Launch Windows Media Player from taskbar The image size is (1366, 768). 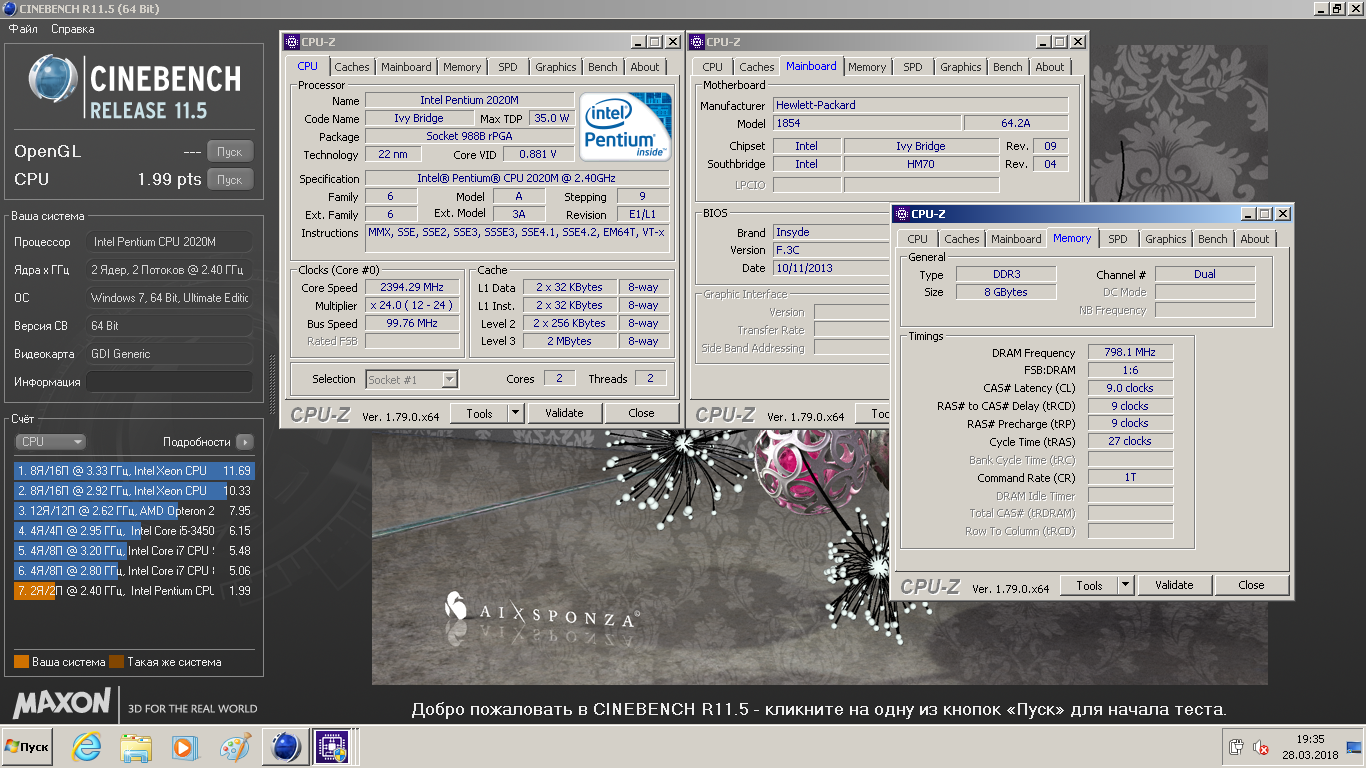(184, 747)
